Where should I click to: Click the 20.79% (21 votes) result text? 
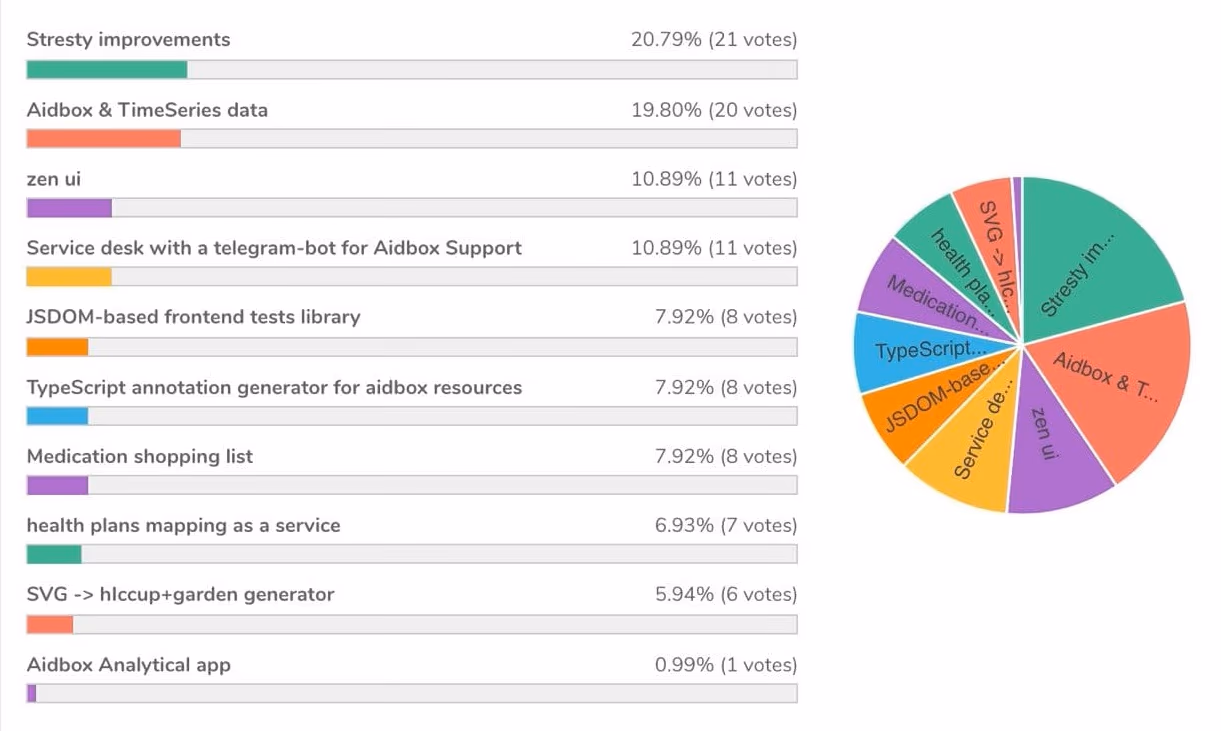[x=714, y=40]
